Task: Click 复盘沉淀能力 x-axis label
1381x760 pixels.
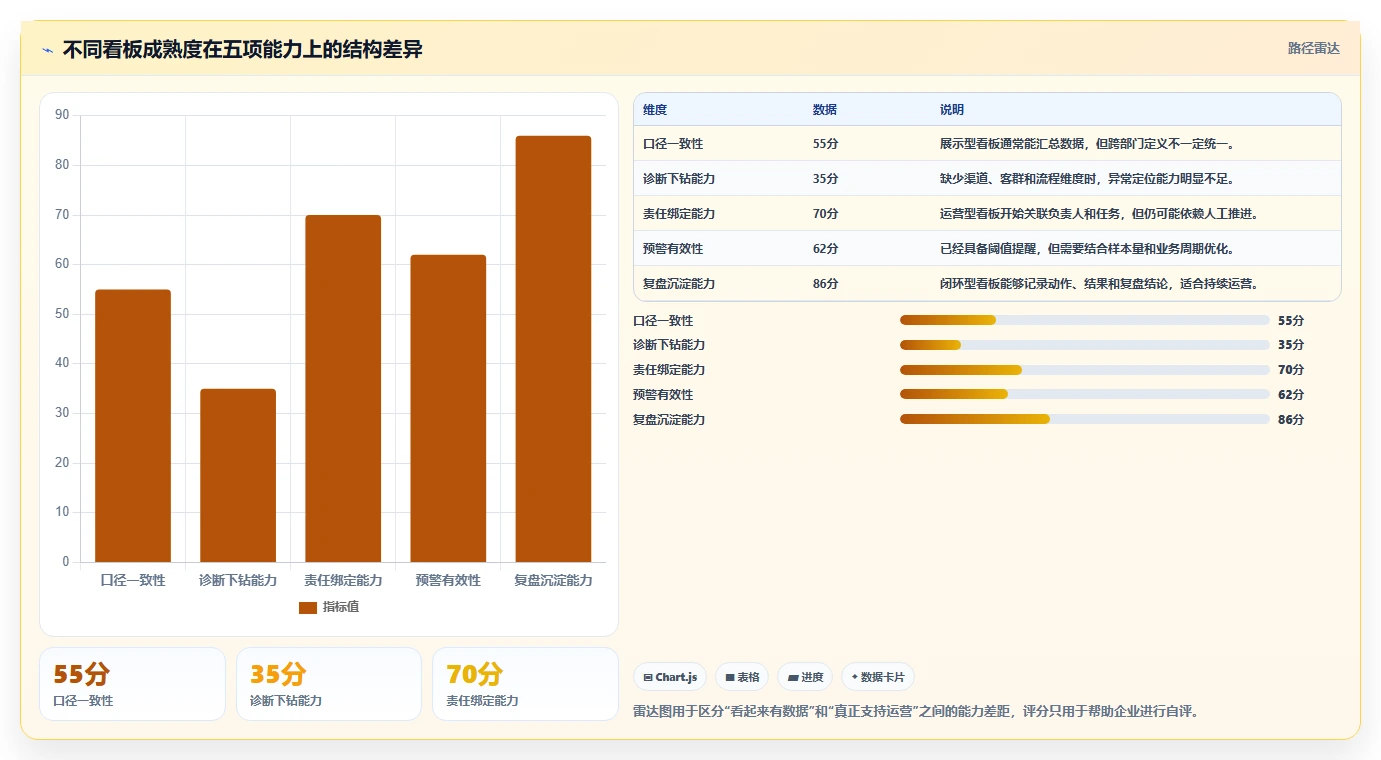Action: 553,580
